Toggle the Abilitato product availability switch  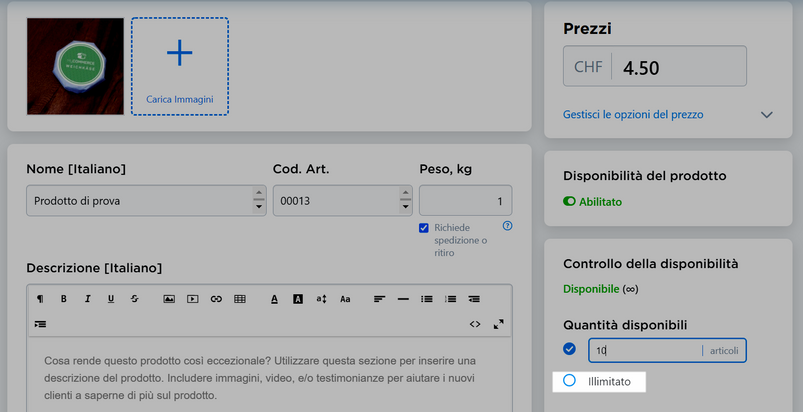(x=569, y=202)
